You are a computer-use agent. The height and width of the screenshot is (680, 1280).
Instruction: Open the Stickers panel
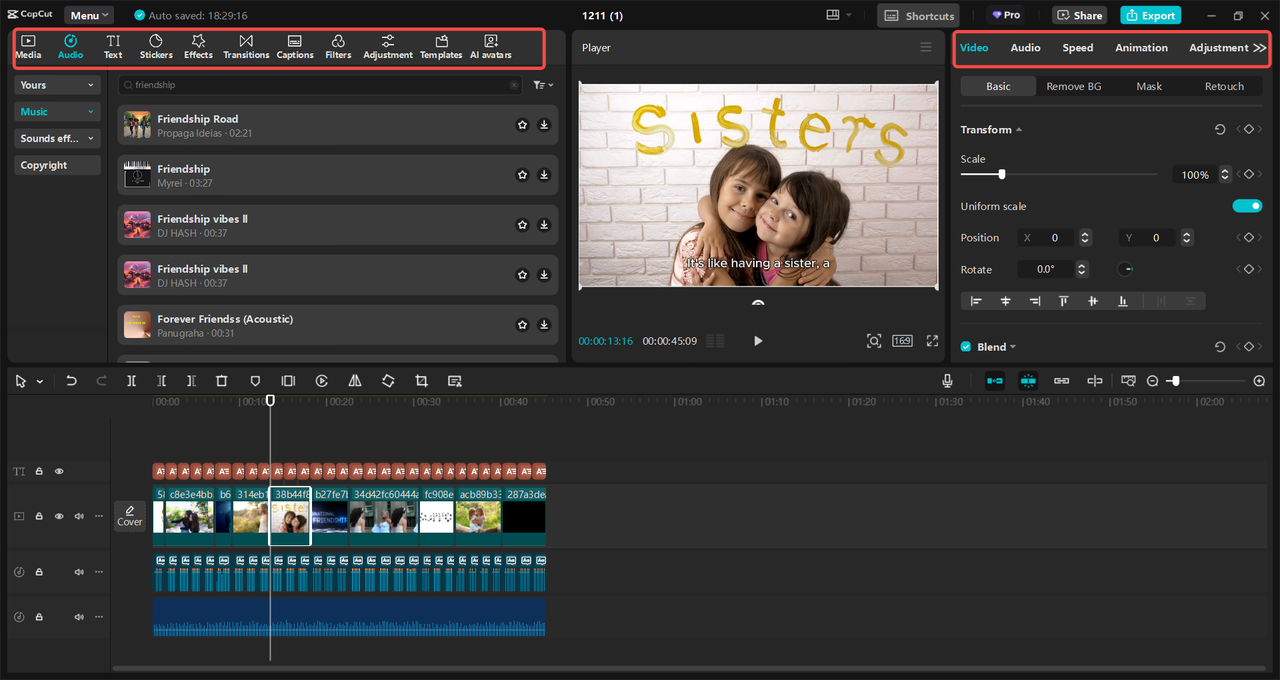coord(156,47)
